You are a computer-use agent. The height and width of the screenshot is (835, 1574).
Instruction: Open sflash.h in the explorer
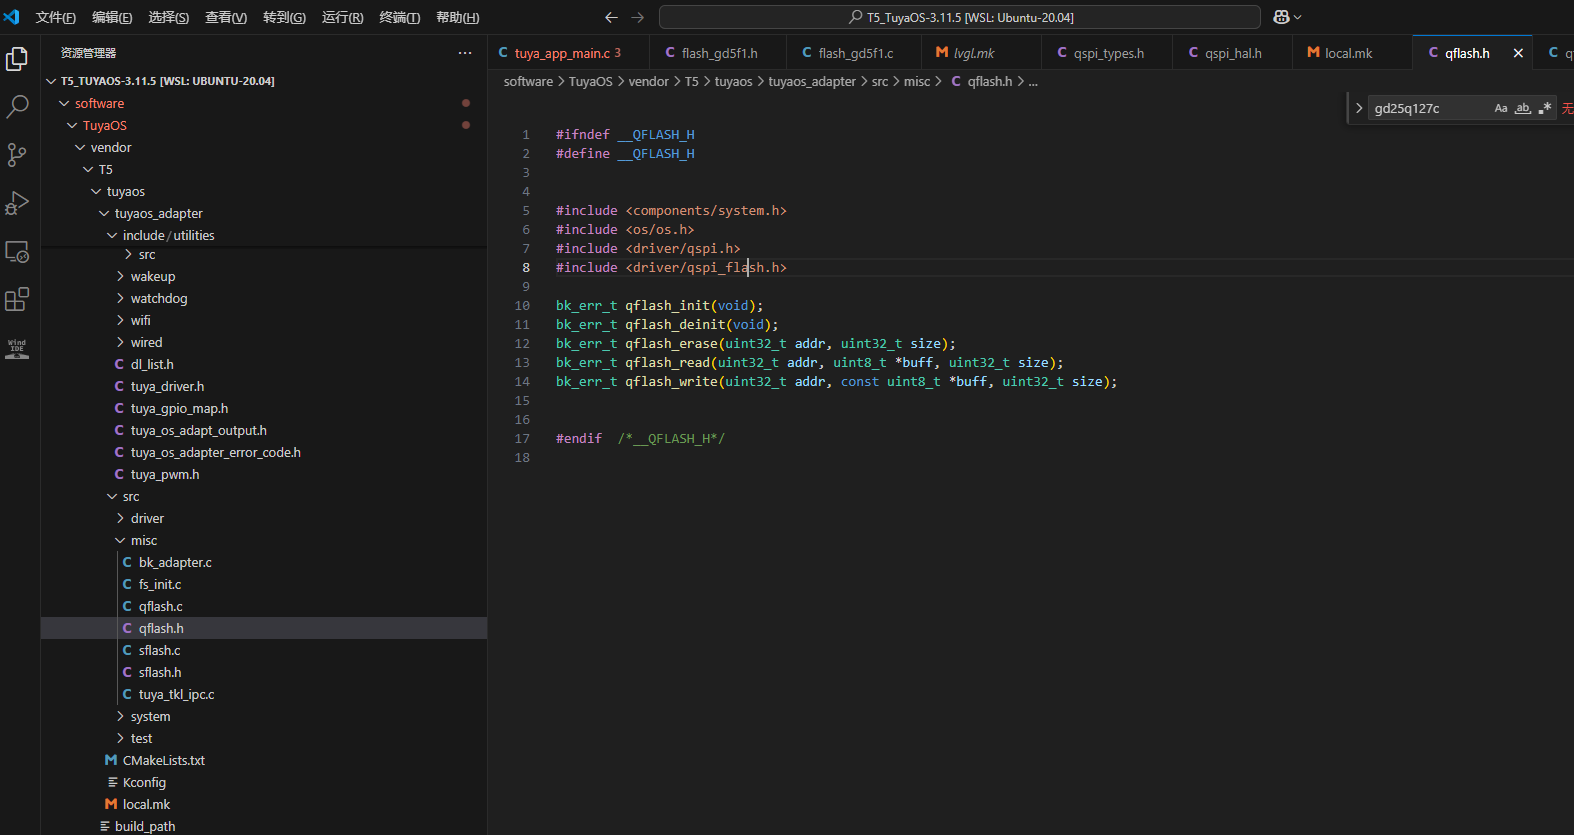pyautogui.click(x=264, y=672)
